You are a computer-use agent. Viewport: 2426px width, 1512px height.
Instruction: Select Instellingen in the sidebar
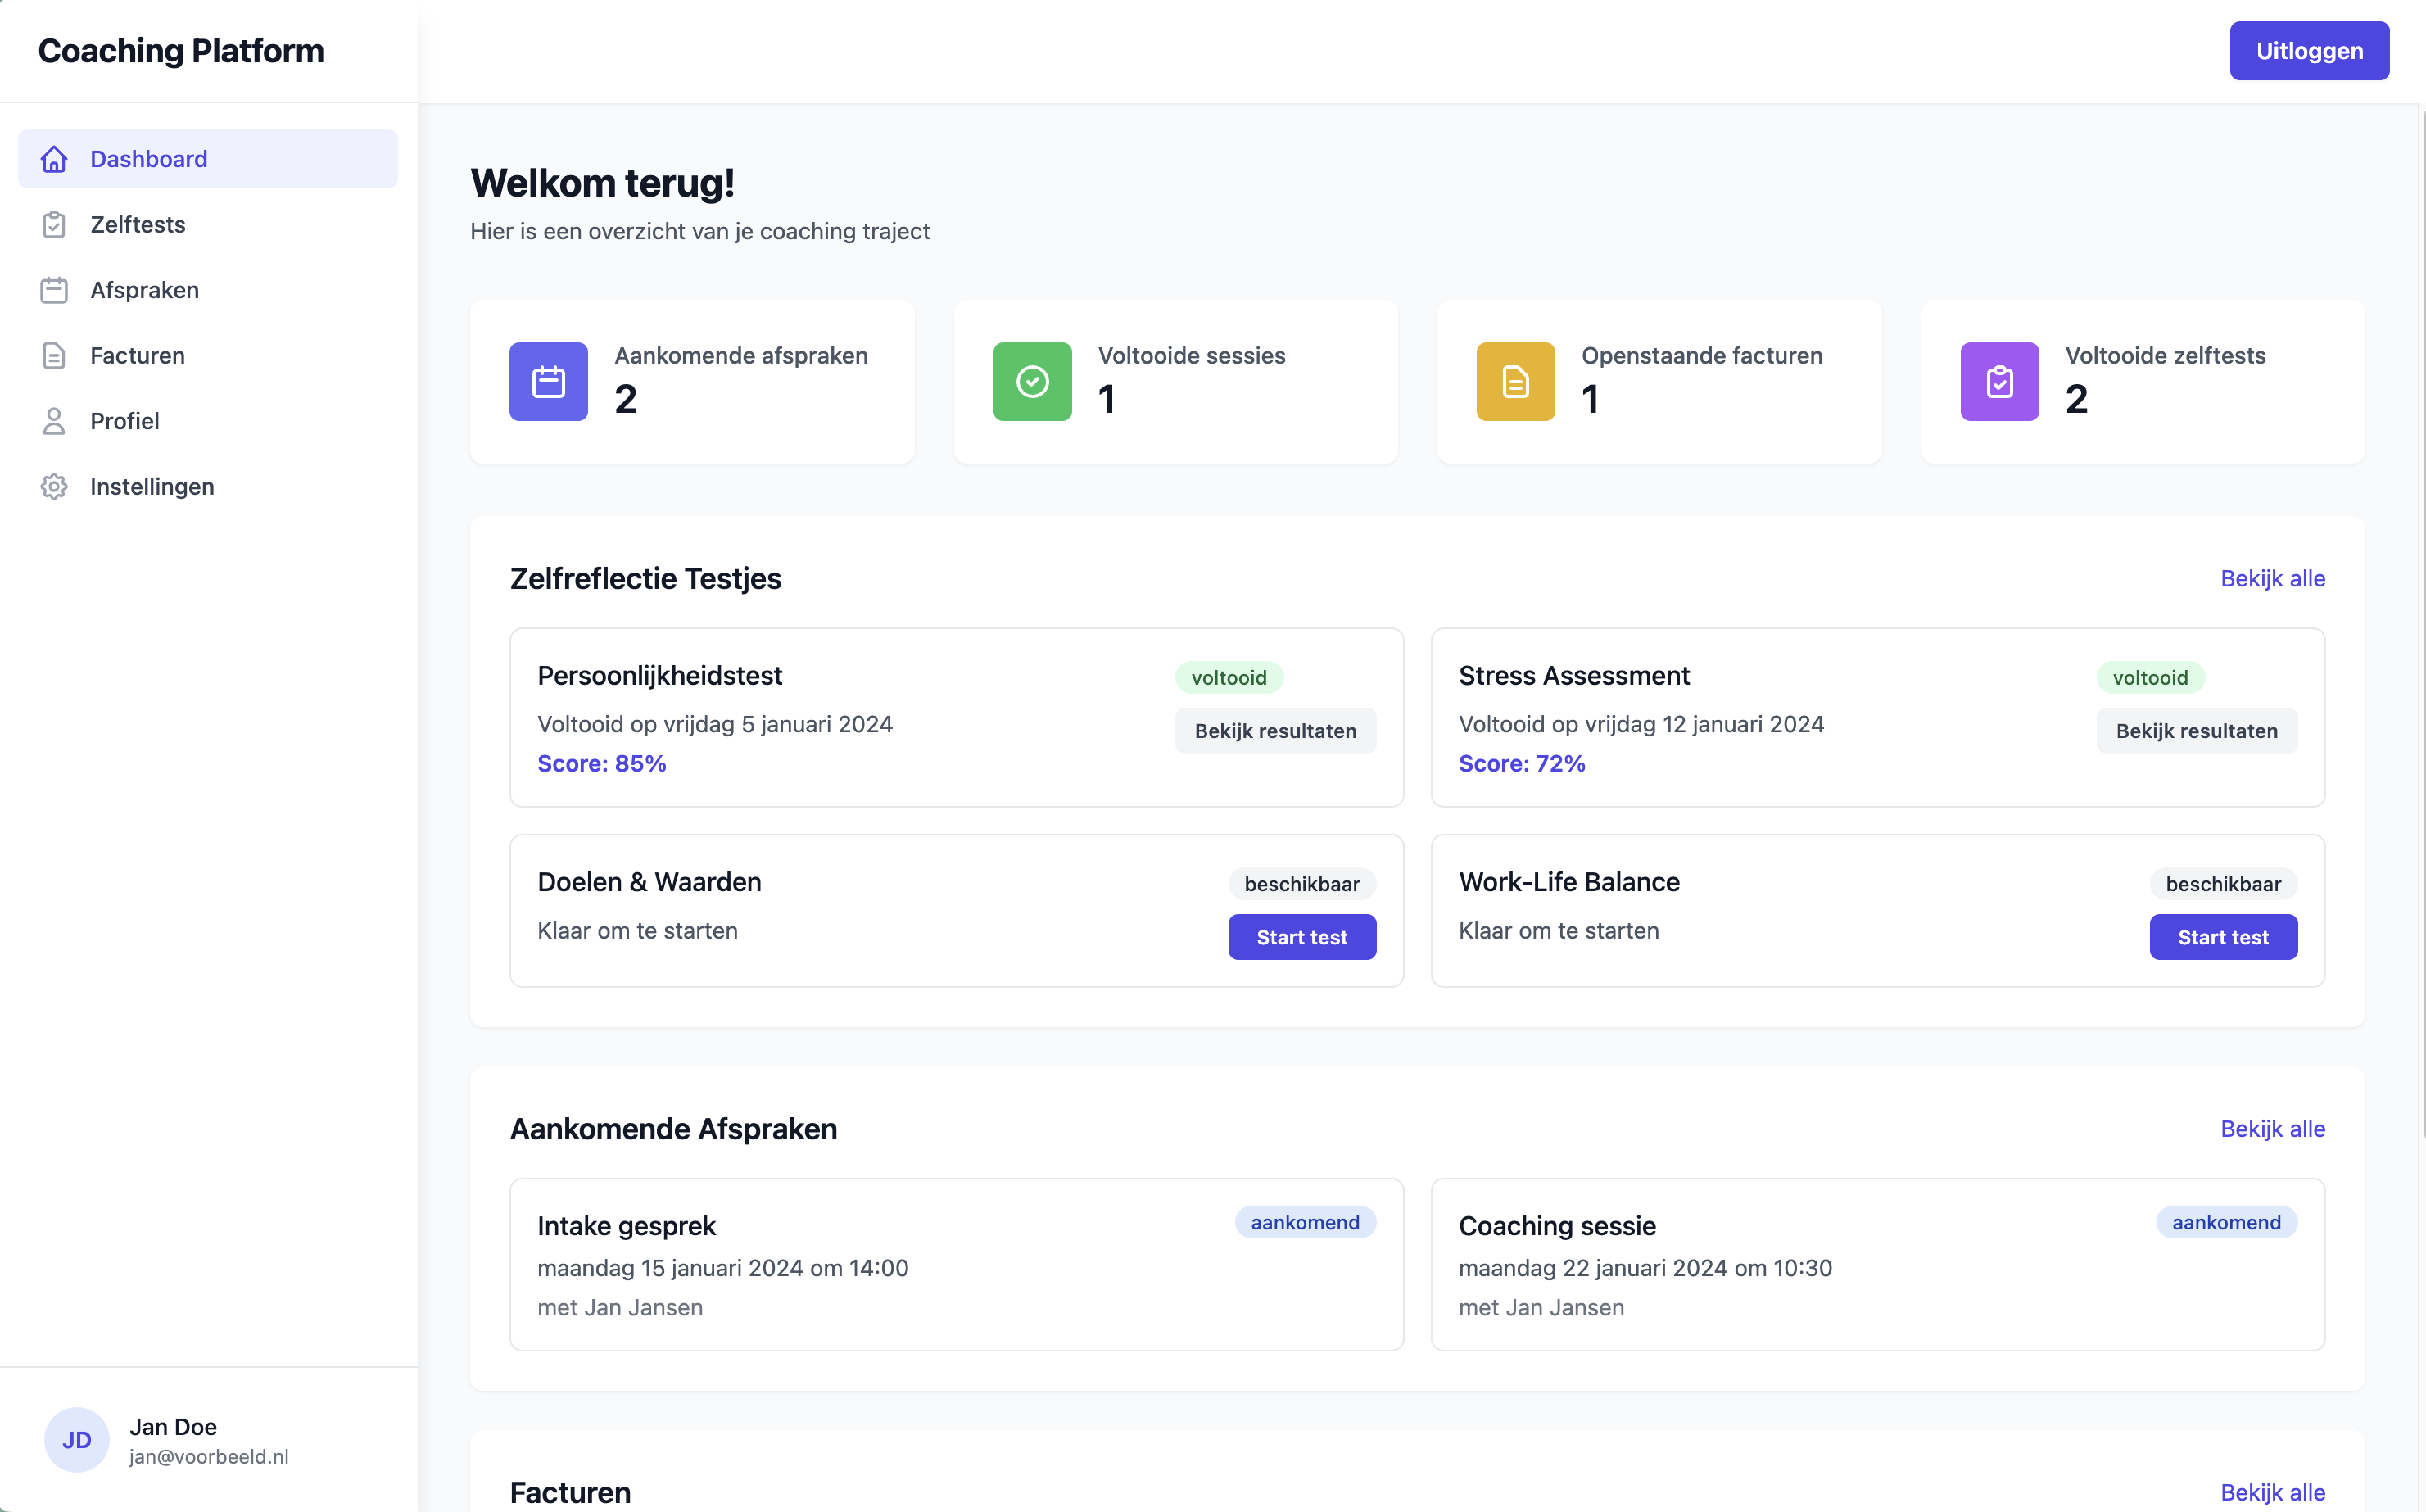(x=152, y=487)
